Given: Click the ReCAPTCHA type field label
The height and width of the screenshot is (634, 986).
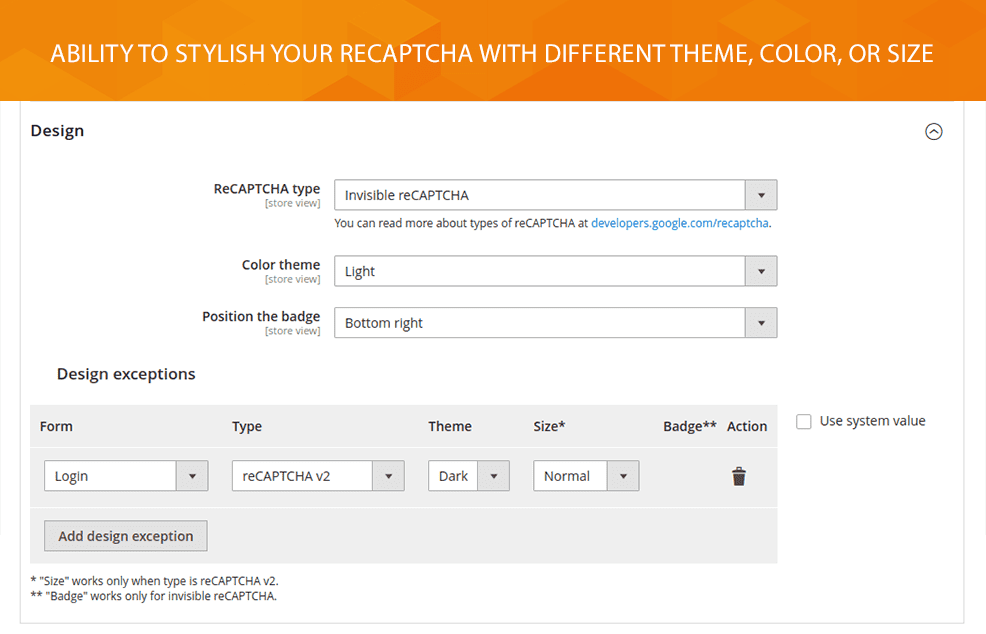Looking at the screenshot, I should 267,189.
